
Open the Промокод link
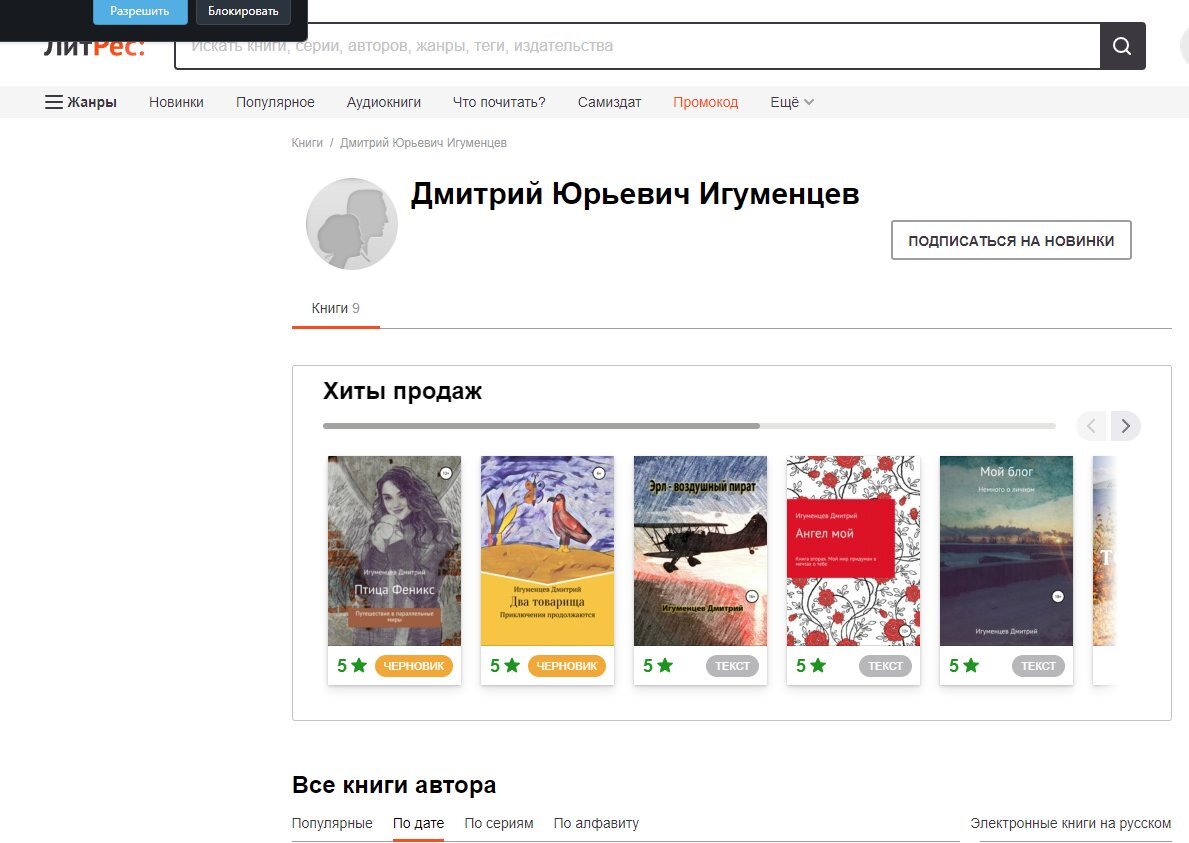click(706, 101)
